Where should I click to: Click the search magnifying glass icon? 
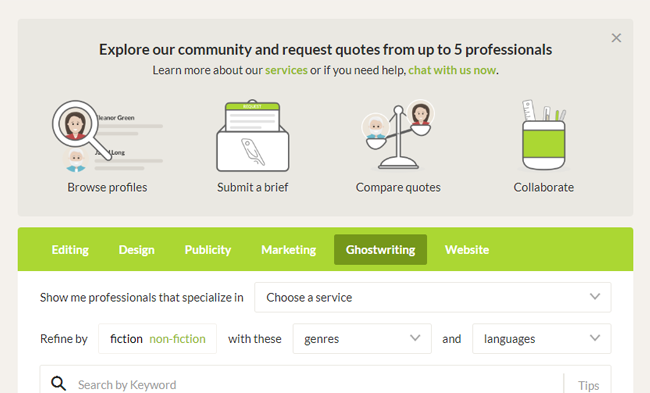[x=58, y=383]
